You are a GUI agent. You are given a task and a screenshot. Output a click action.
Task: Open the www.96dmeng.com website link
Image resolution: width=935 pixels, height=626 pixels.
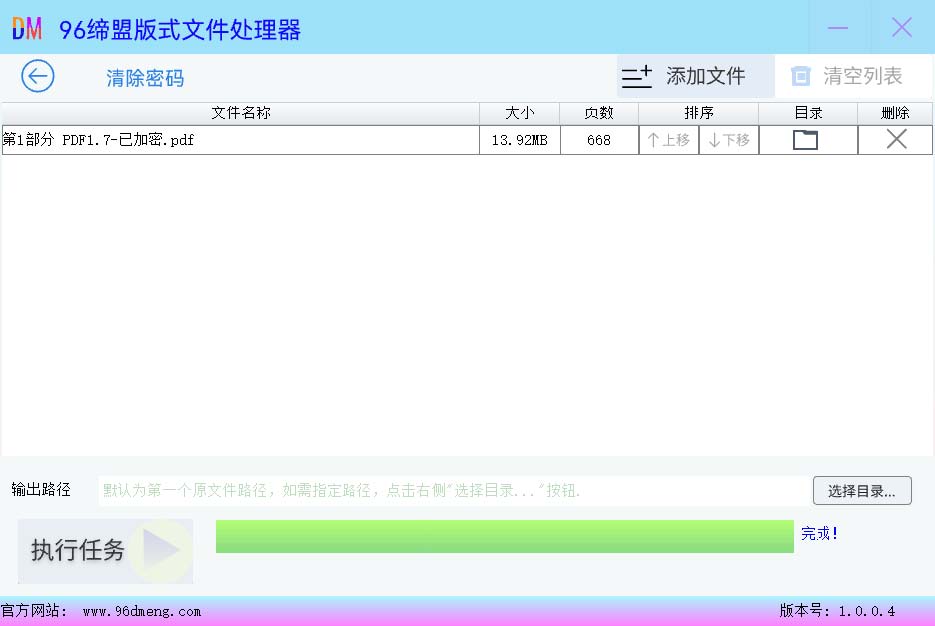click(141, 611)
